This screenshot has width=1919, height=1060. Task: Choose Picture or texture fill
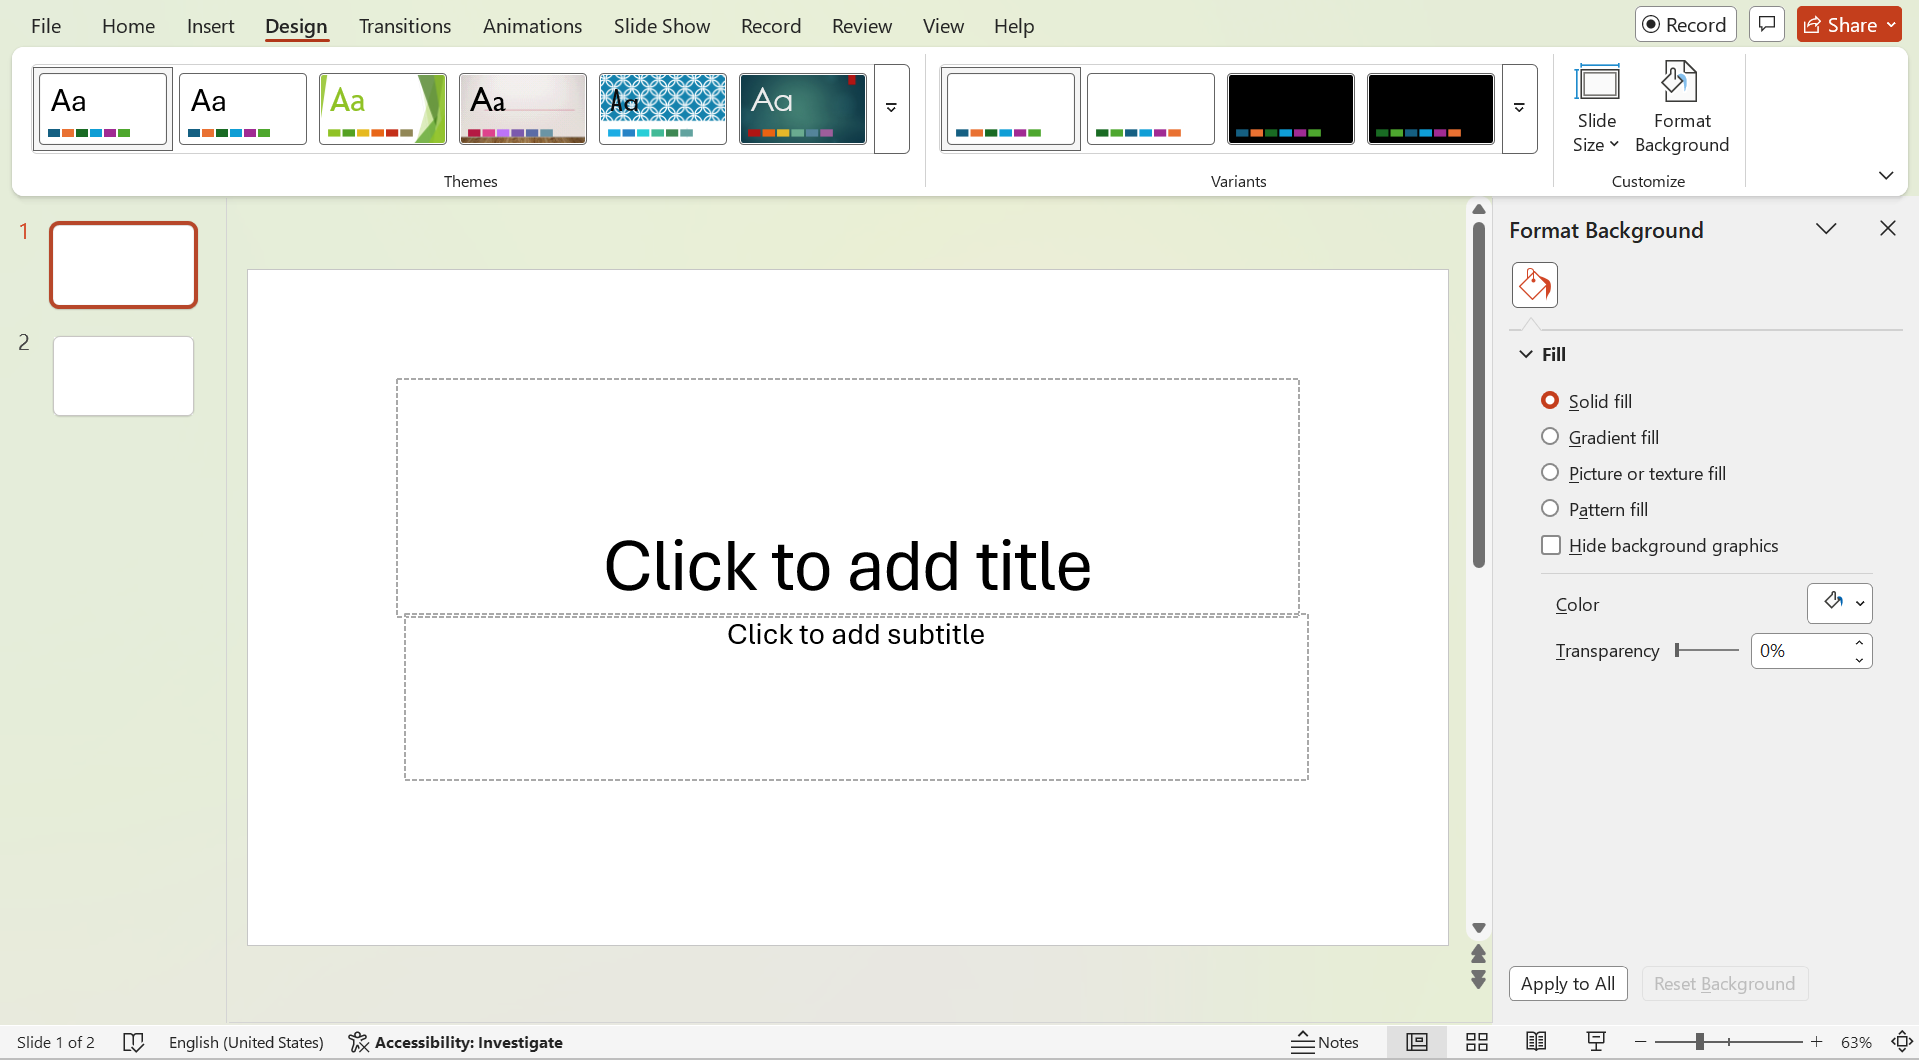point(1550,473)
